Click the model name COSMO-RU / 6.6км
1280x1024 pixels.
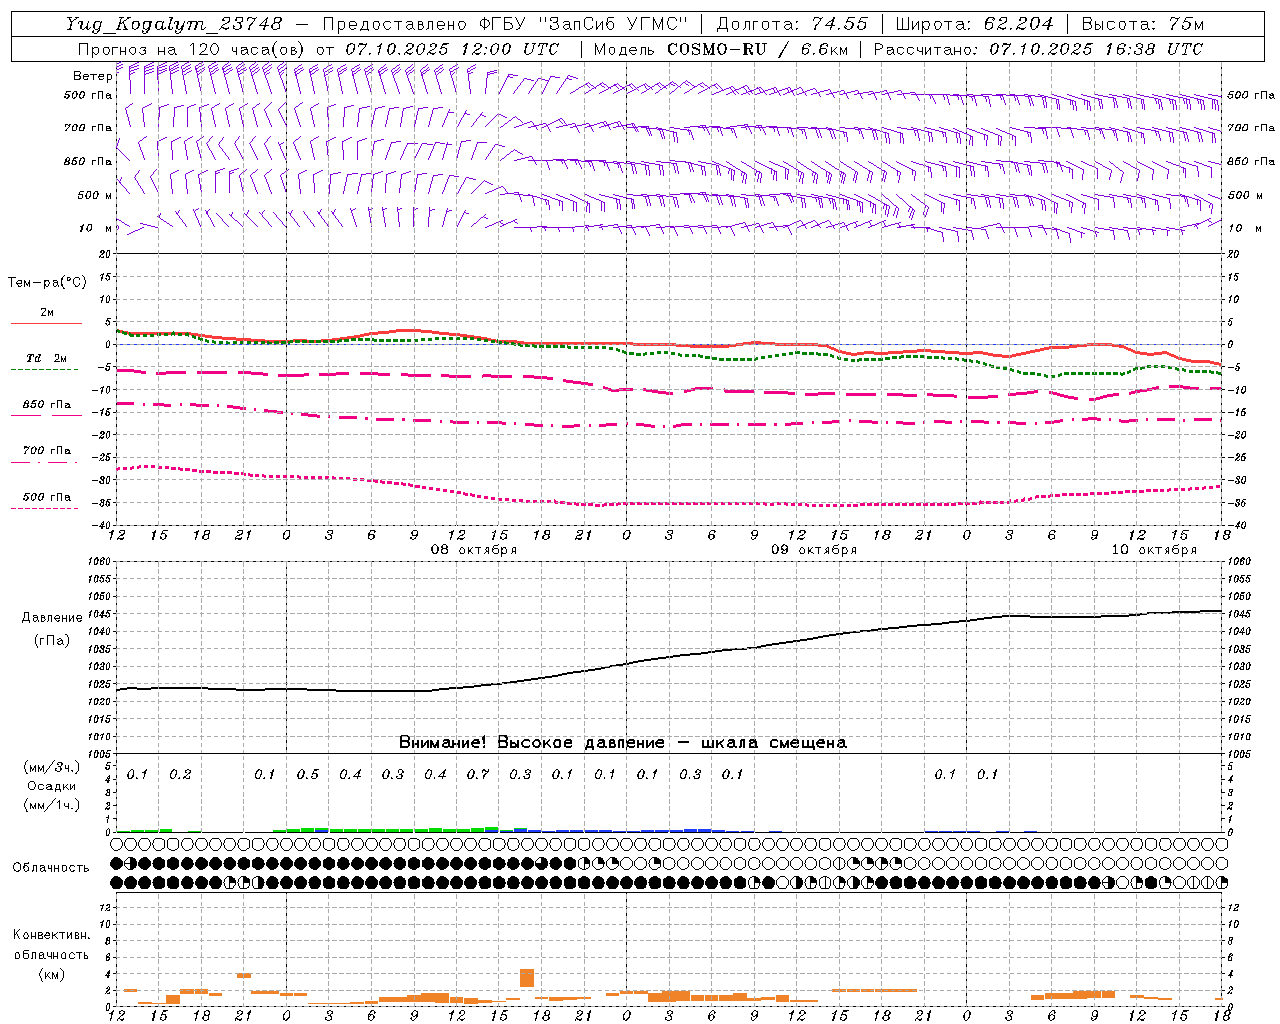coord(757,49)
